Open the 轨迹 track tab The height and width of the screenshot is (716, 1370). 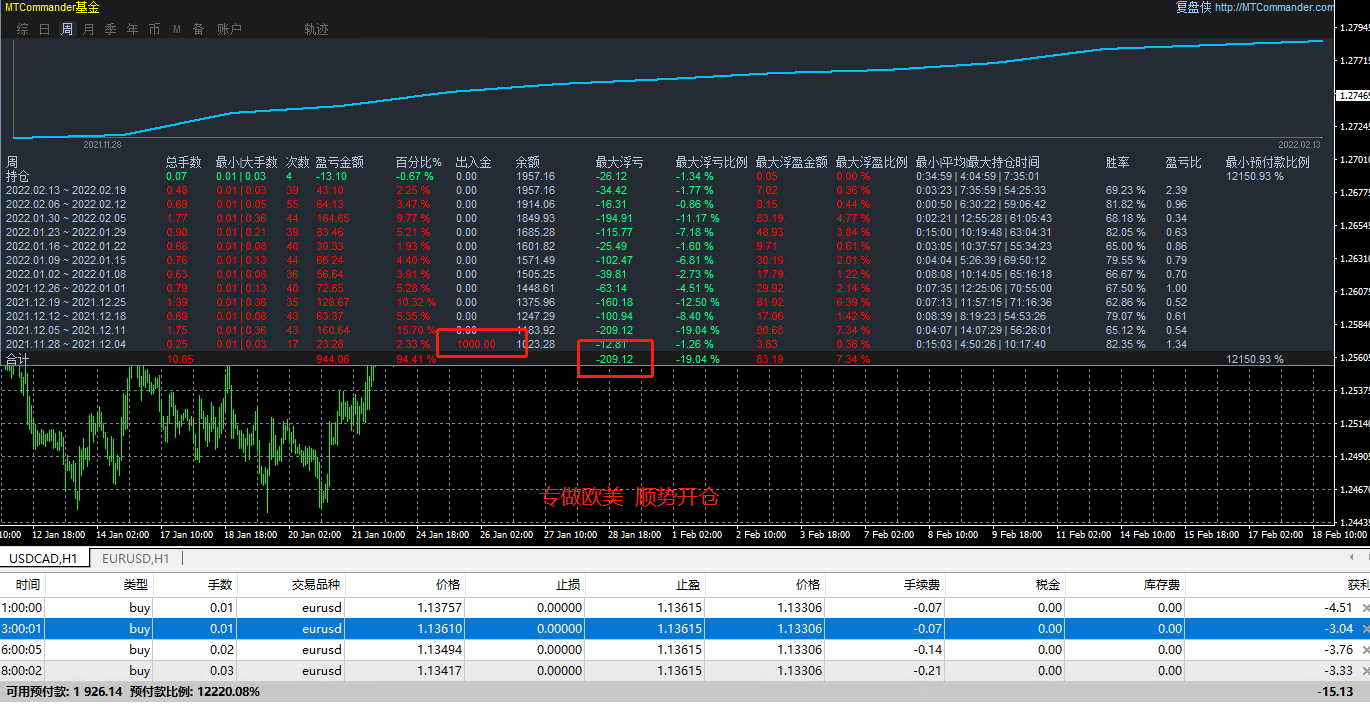click(x=316, y=29)
